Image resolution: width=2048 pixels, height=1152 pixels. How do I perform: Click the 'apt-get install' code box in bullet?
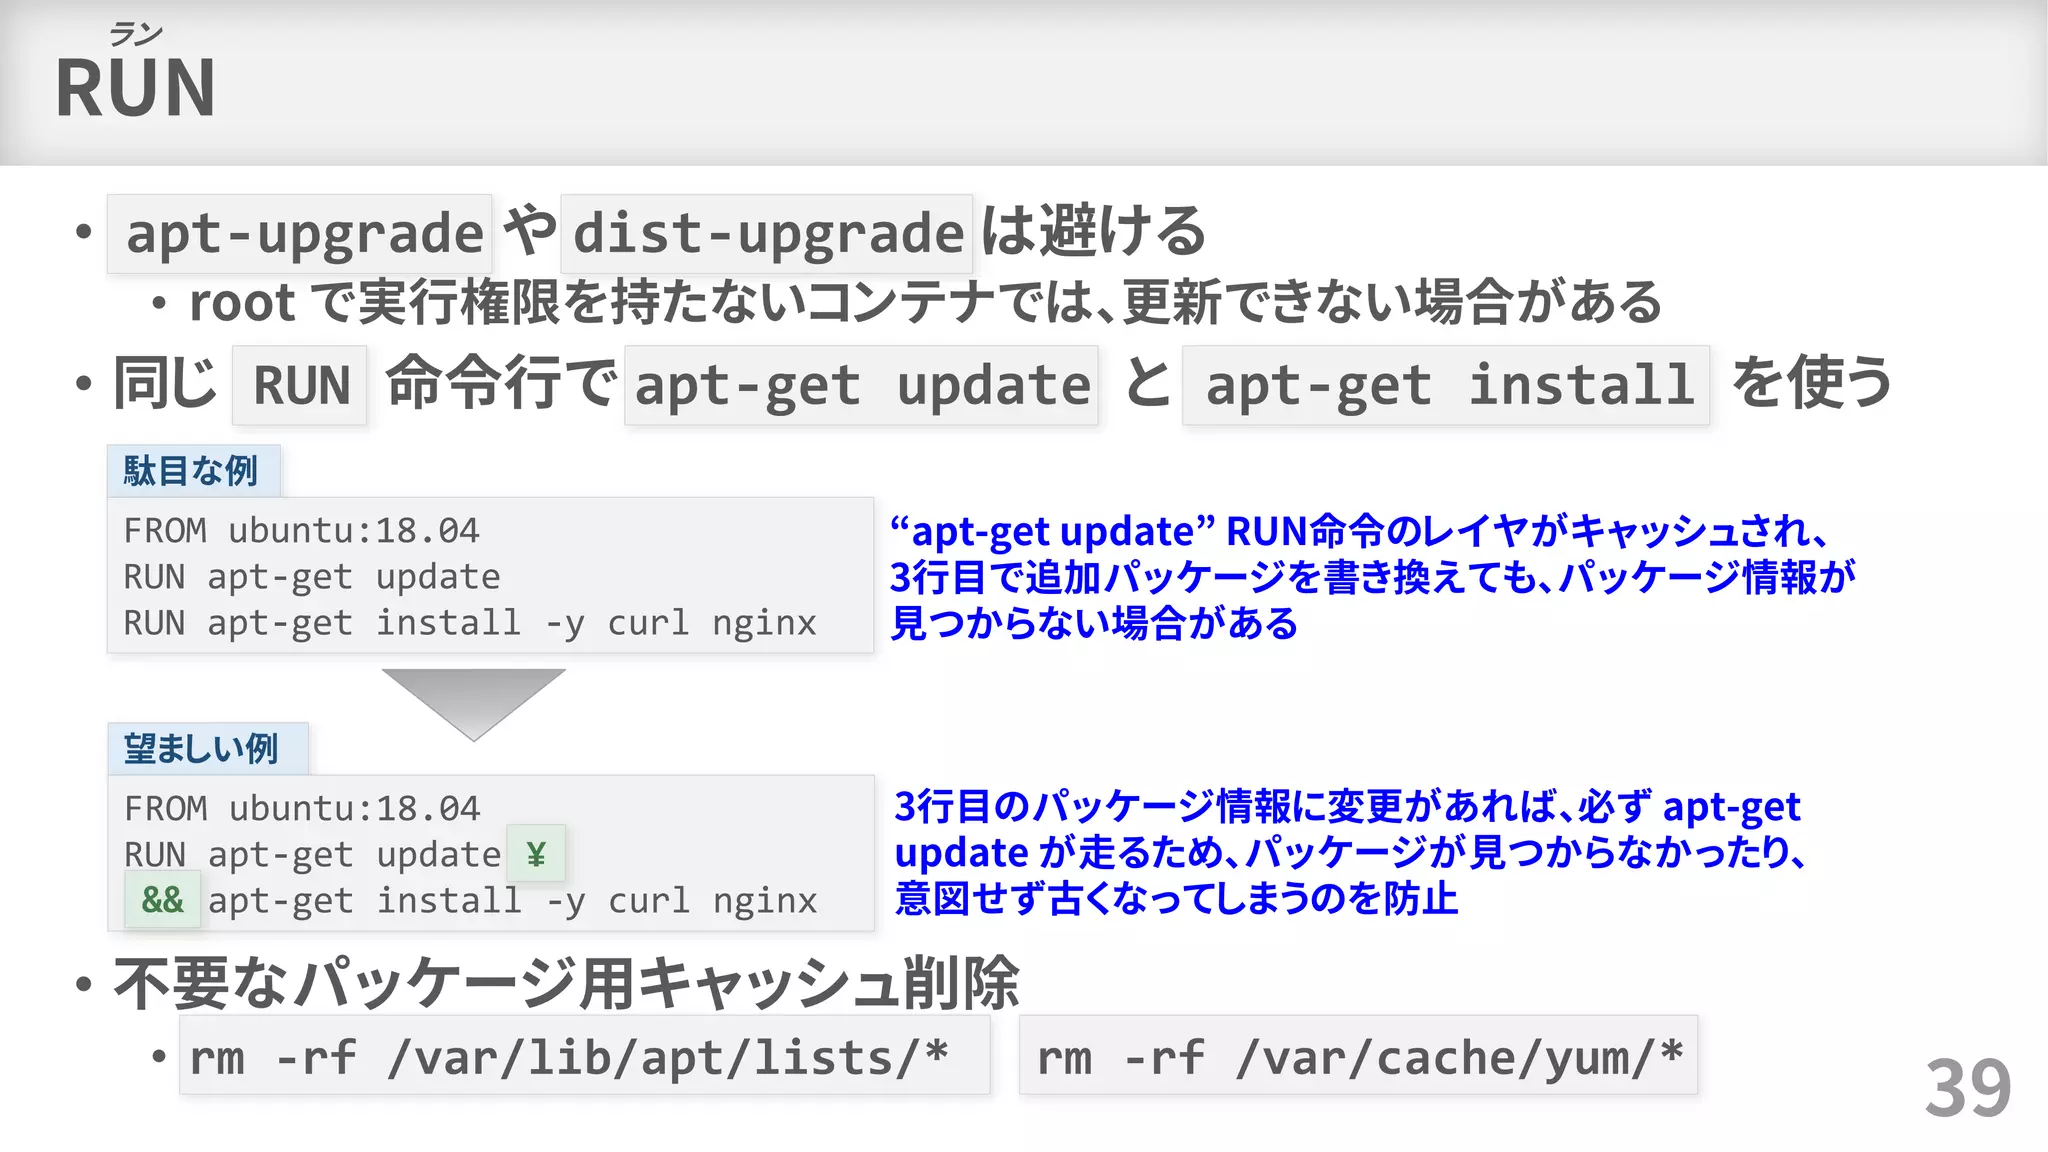pyautogui.click(x=1446, y=385)
